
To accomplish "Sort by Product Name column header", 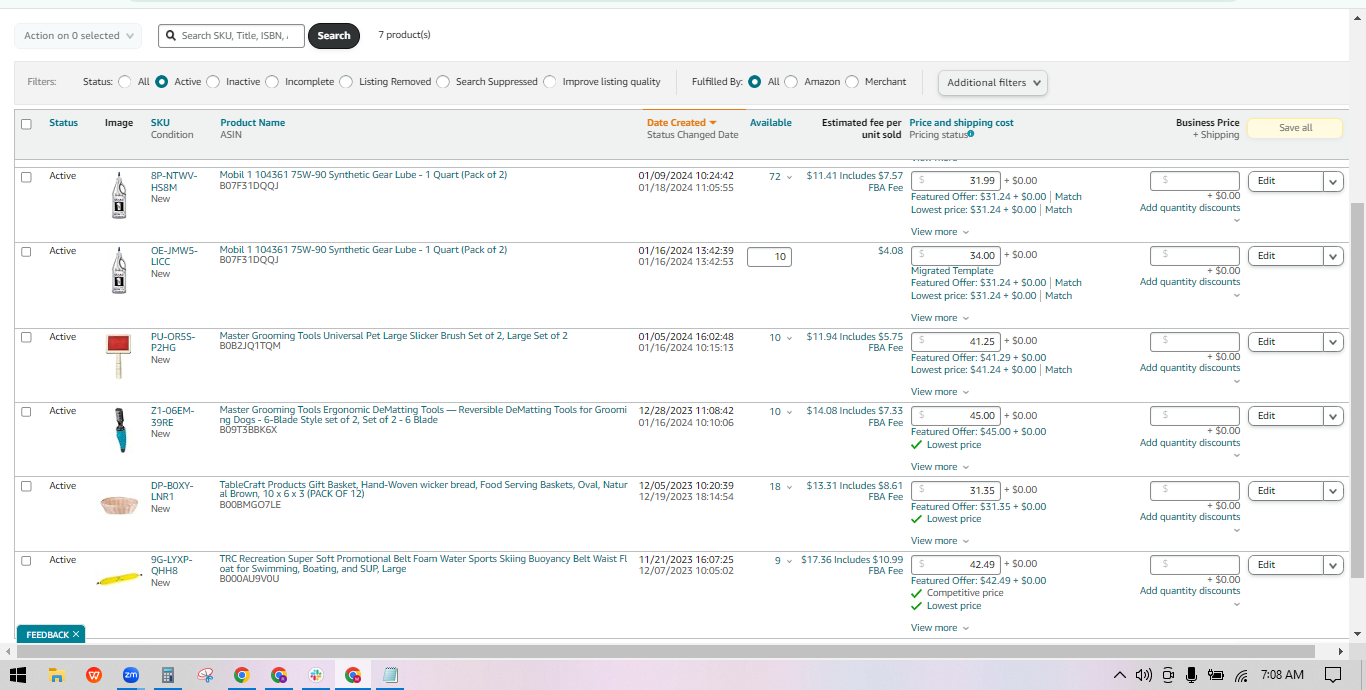I will [253, 123].
